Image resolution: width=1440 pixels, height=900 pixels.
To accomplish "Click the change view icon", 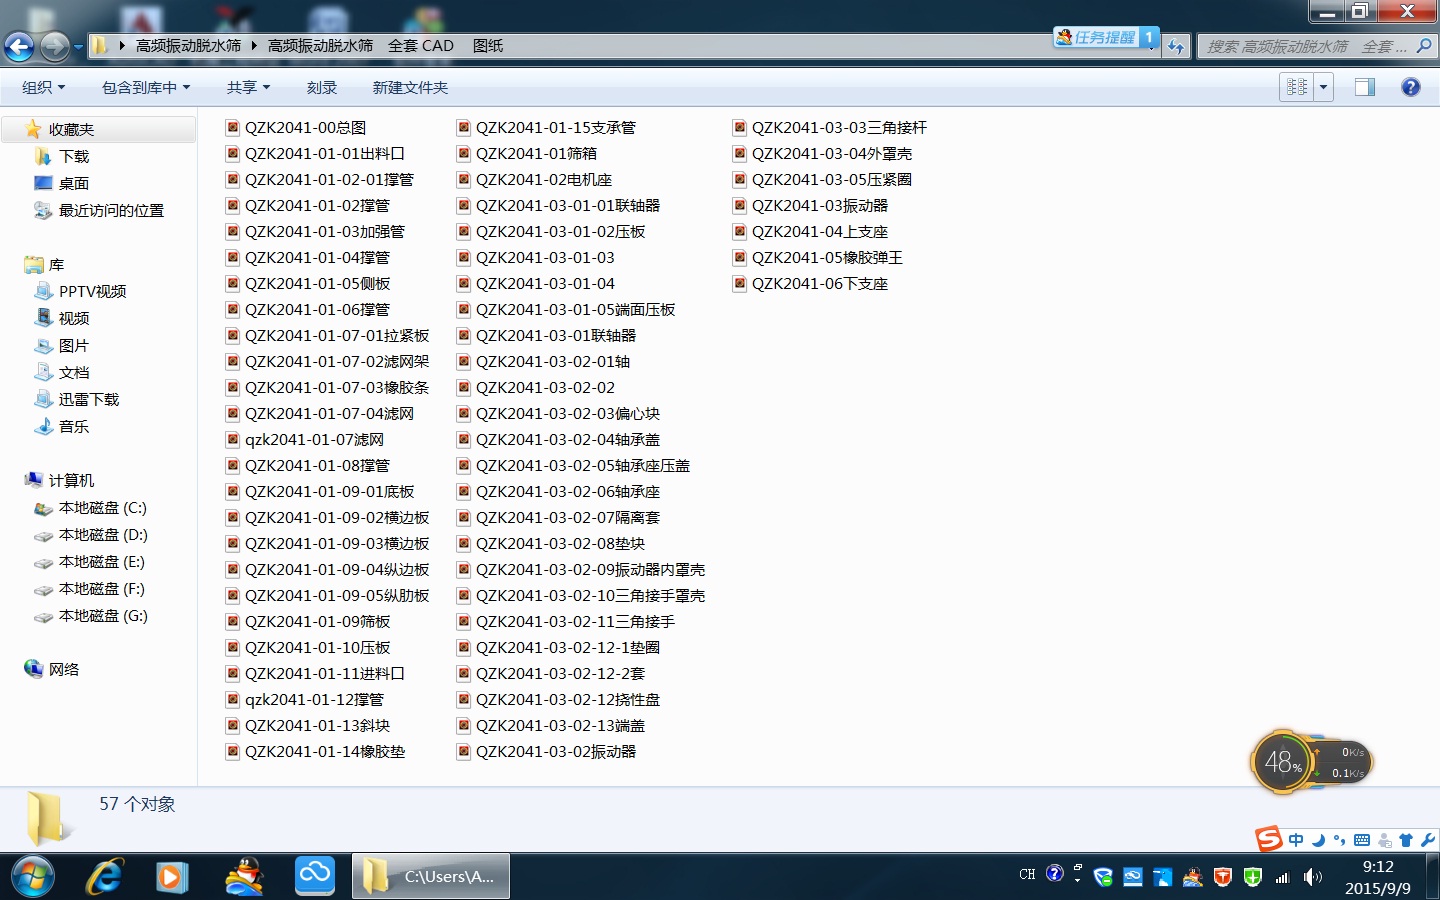I will [1297, 87].
